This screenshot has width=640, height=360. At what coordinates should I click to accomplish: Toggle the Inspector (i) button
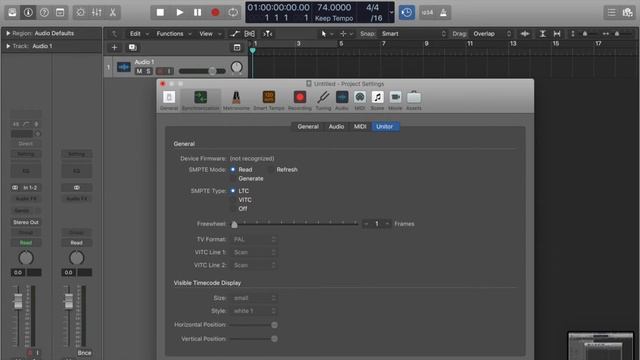click(28, 12)
